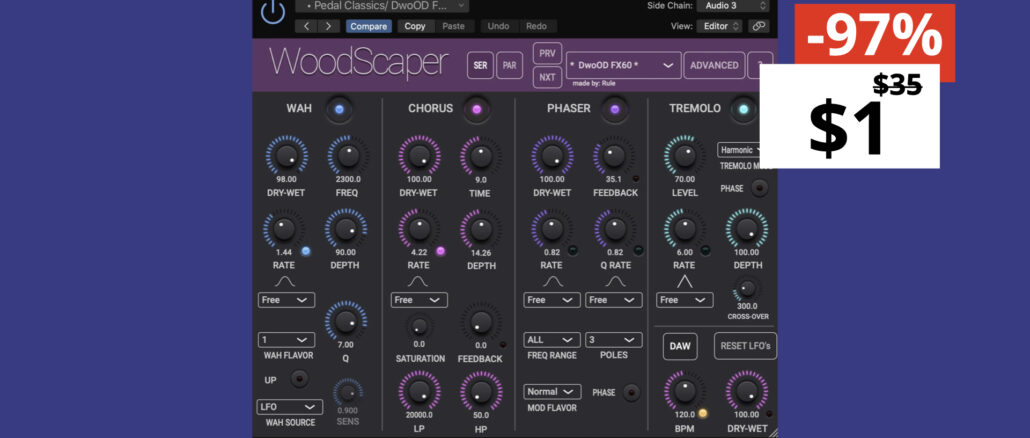Open the Harmonic TREMOLO MODE dropdown
This screenshot has height=438, width=1030.
740,150
